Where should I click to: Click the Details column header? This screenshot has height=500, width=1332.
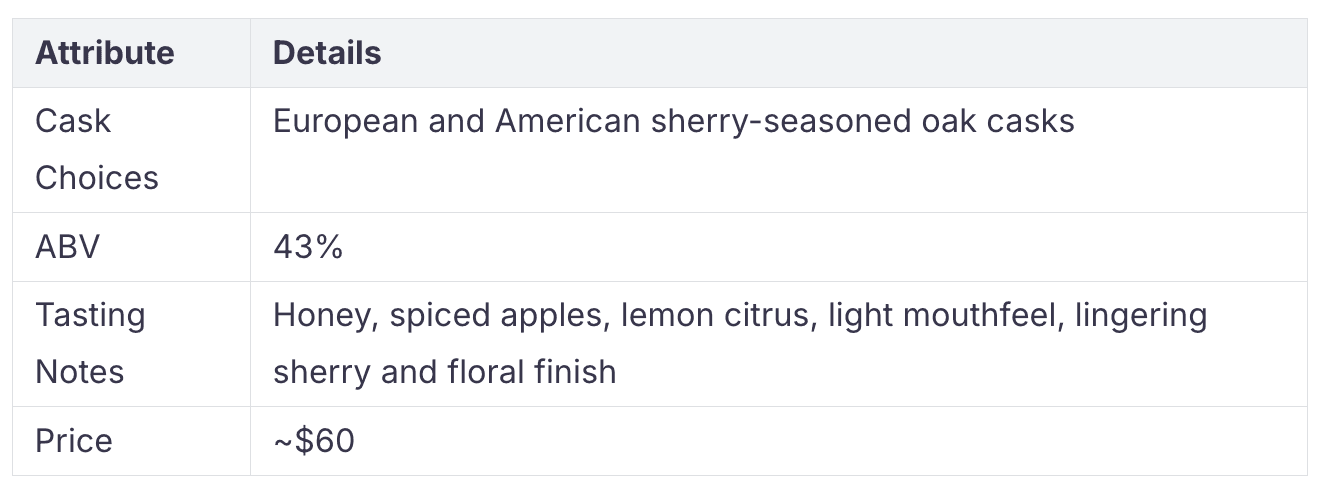pos(327,53)
